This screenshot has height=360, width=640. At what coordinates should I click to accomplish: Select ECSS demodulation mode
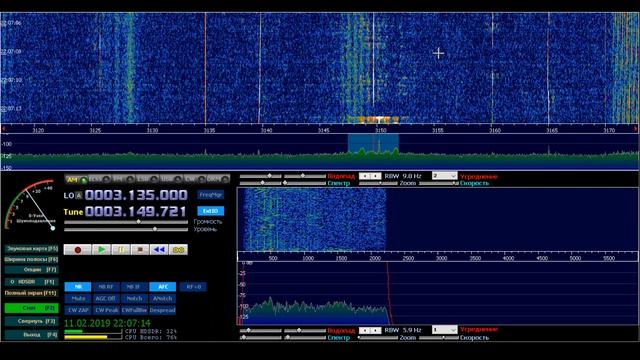pos(100,179)
